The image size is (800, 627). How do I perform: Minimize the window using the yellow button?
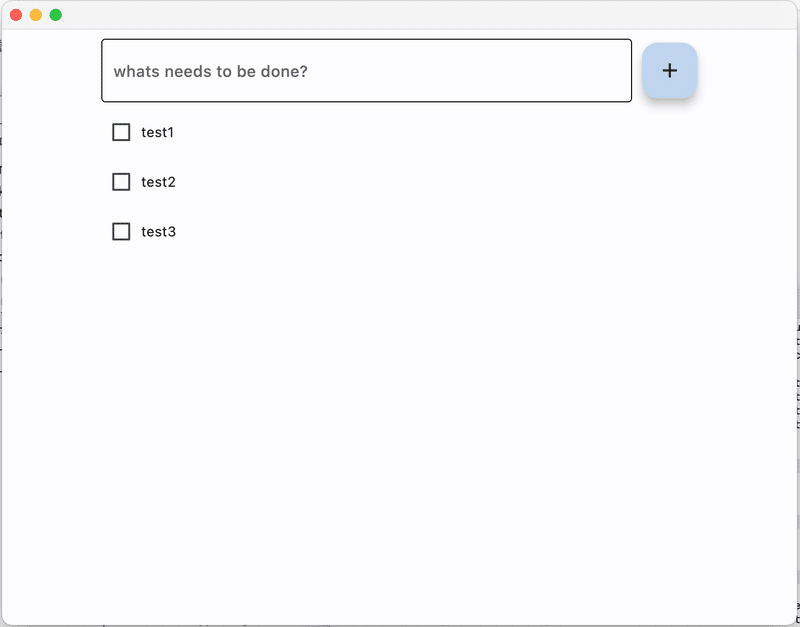tap(36, 15)
